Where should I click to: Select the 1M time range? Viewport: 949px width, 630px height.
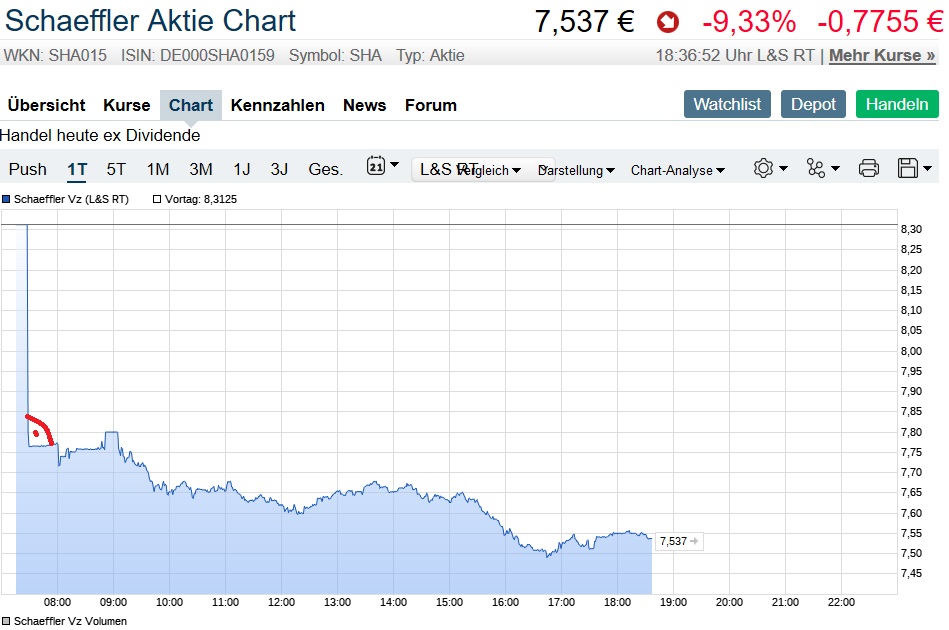(158, 169)
